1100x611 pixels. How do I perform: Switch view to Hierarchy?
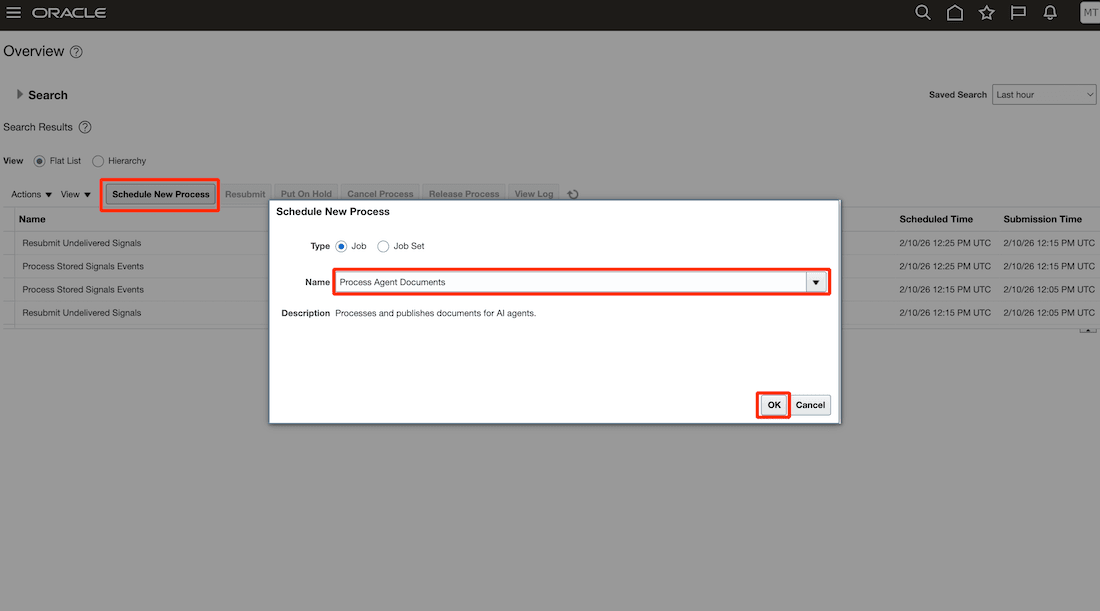tap(97, 160)
